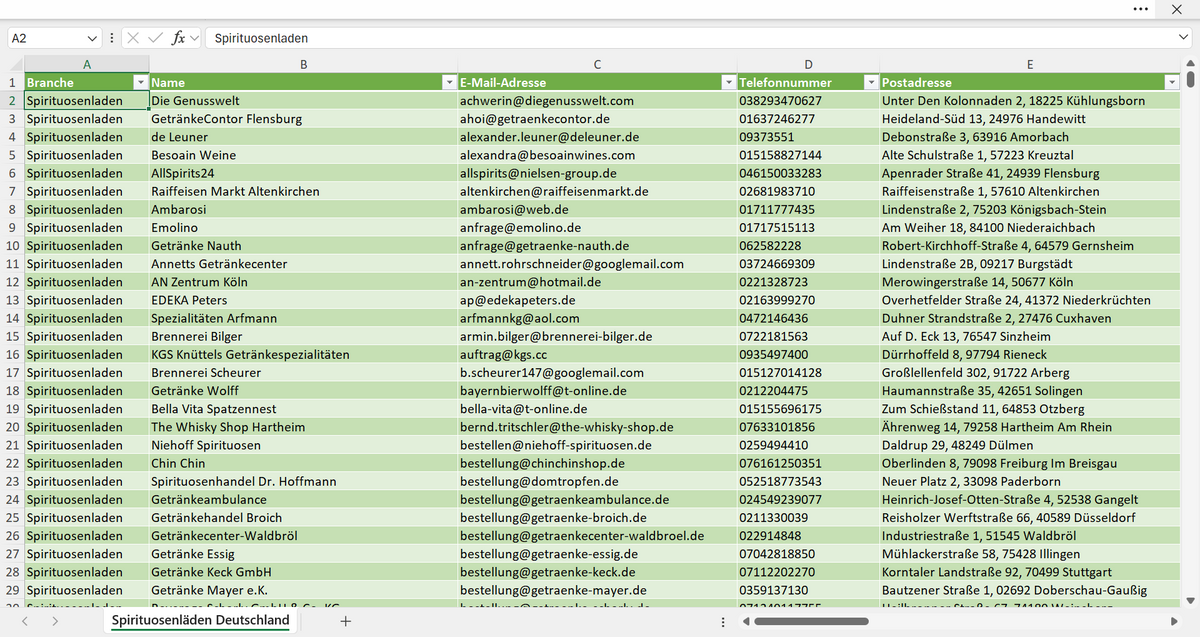Screen dimensions: 1200x637
Task: Click the formula bar options dots
Action: 111,38
